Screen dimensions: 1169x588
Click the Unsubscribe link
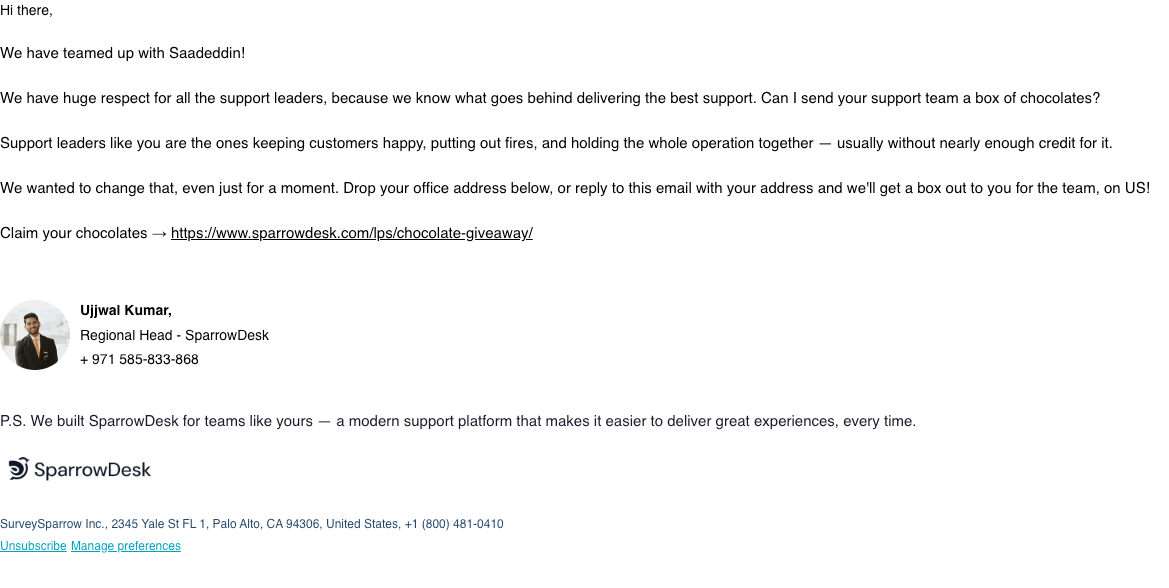[x=34, y=546]
